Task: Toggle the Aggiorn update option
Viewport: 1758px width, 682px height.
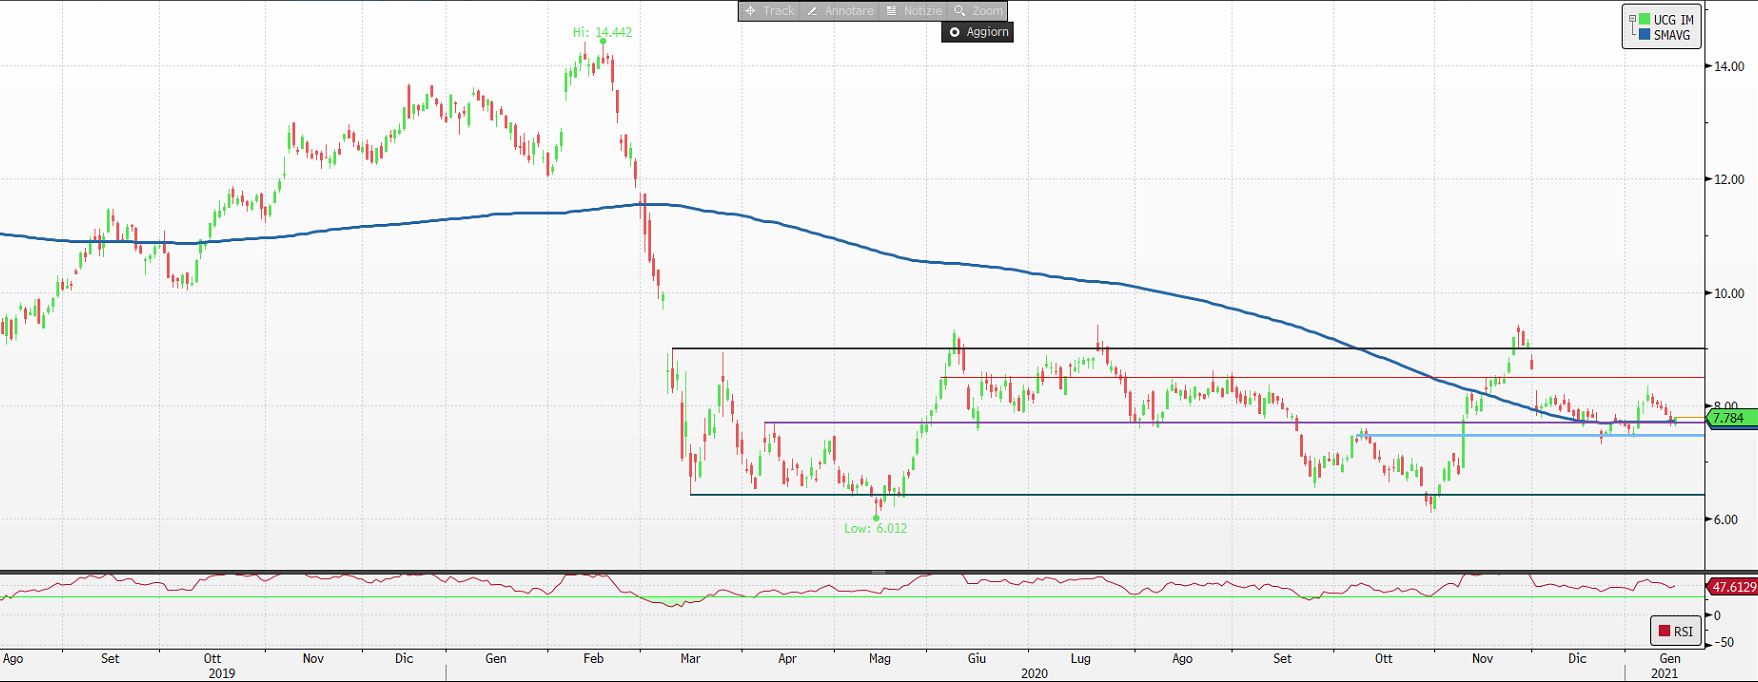Action: 978,32
